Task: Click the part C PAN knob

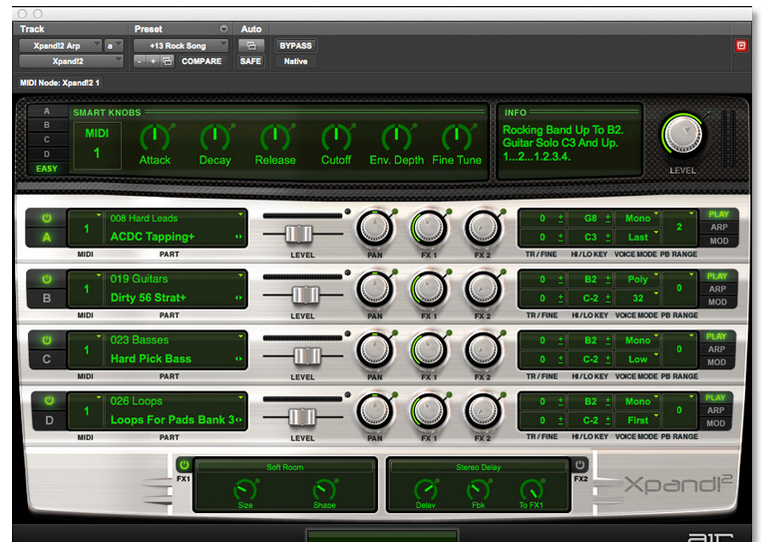Action: 375,350
